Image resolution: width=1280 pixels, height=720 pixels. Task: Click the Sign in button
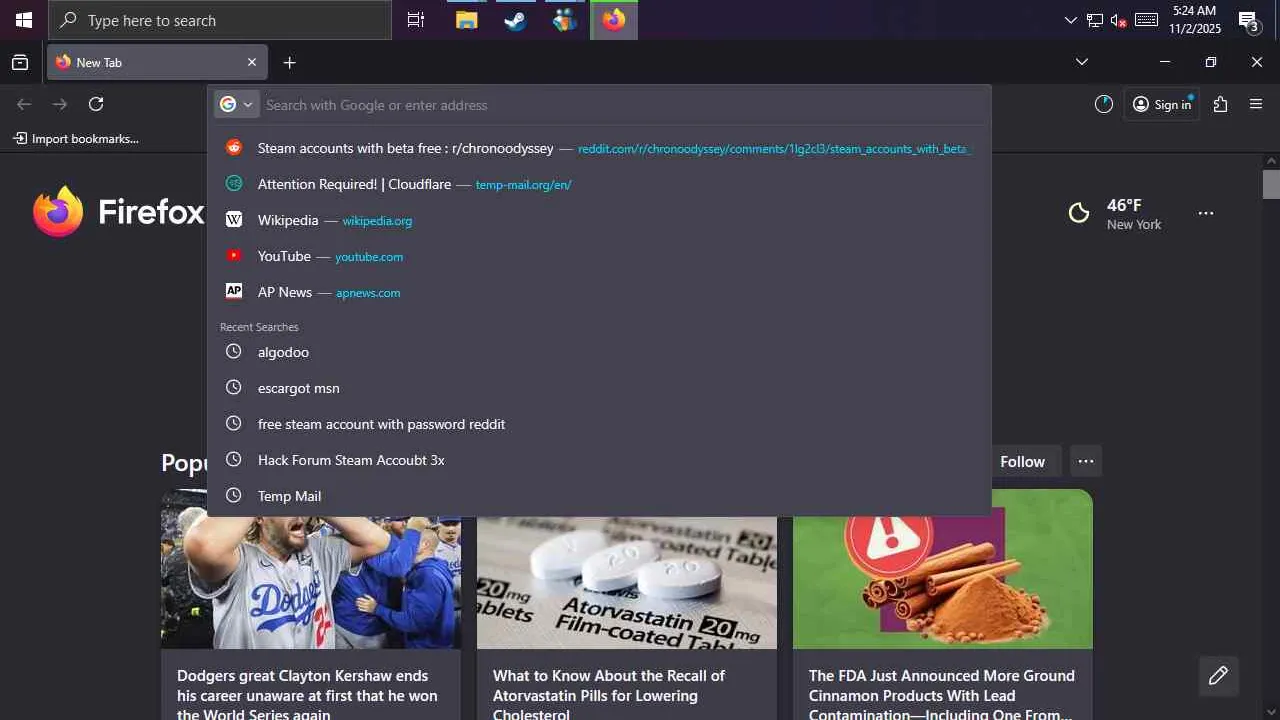pyautogui.click(x=1162, y=104)
